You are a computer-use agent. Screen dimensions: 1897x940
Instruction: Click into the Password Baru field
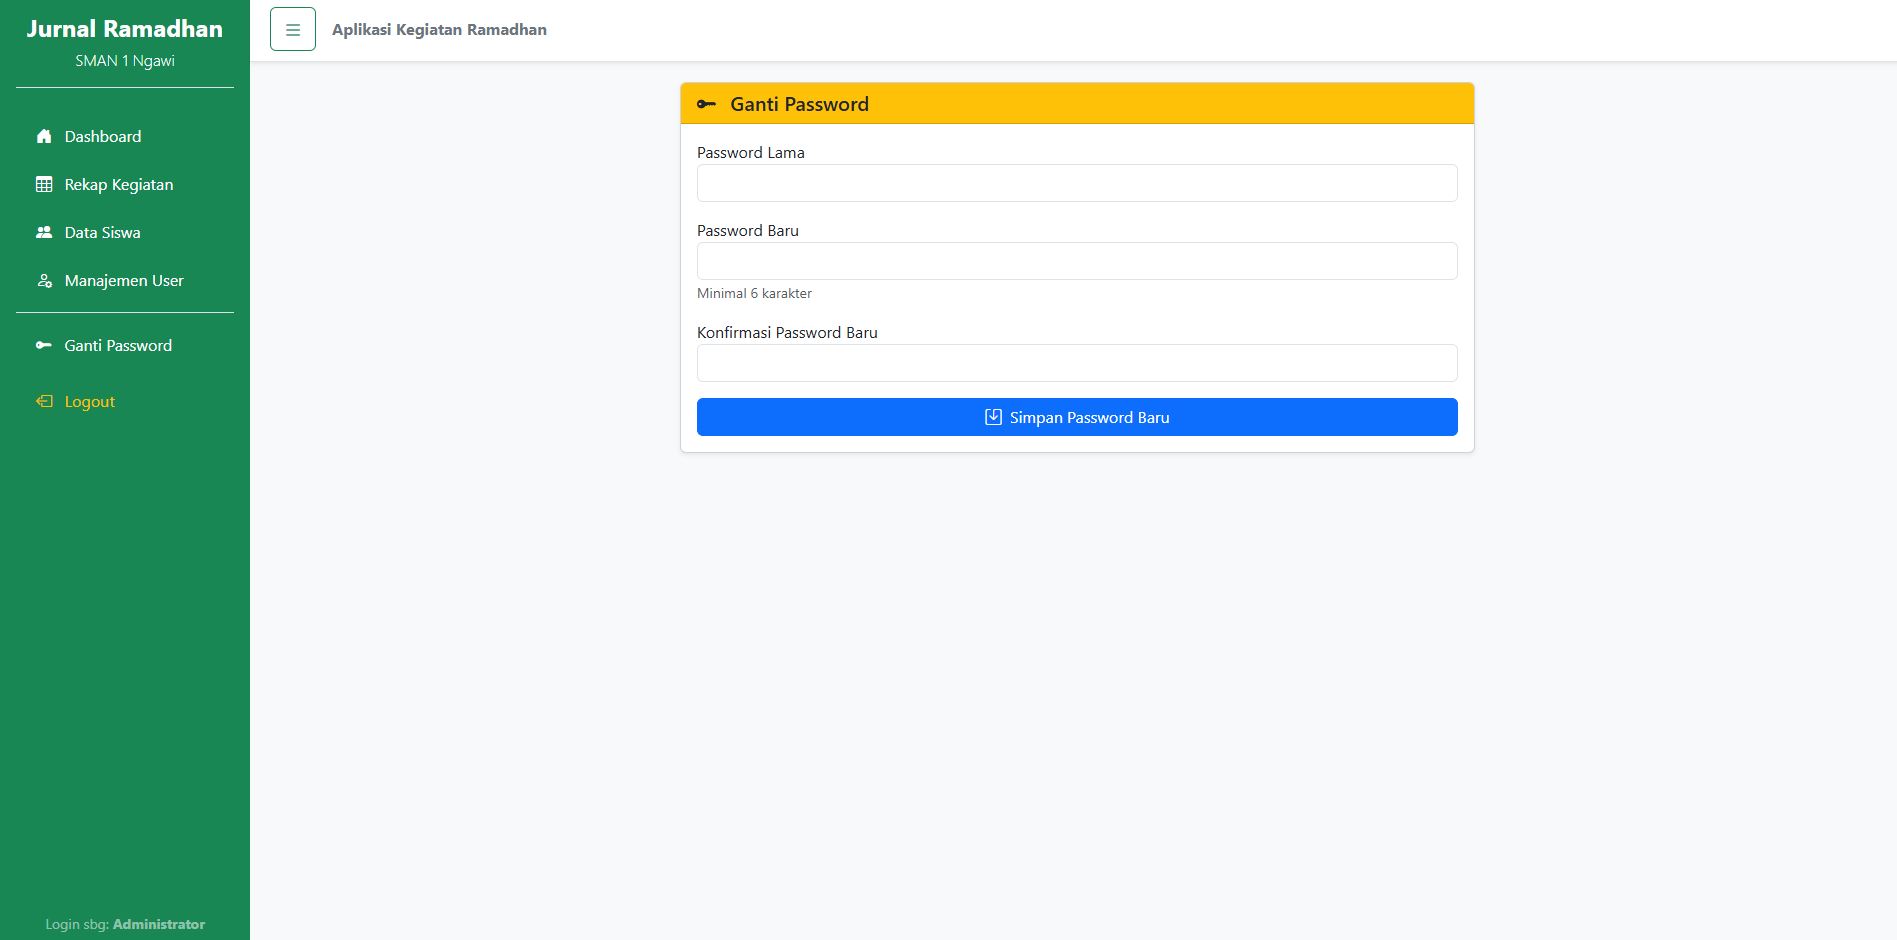pos(1077,261)
